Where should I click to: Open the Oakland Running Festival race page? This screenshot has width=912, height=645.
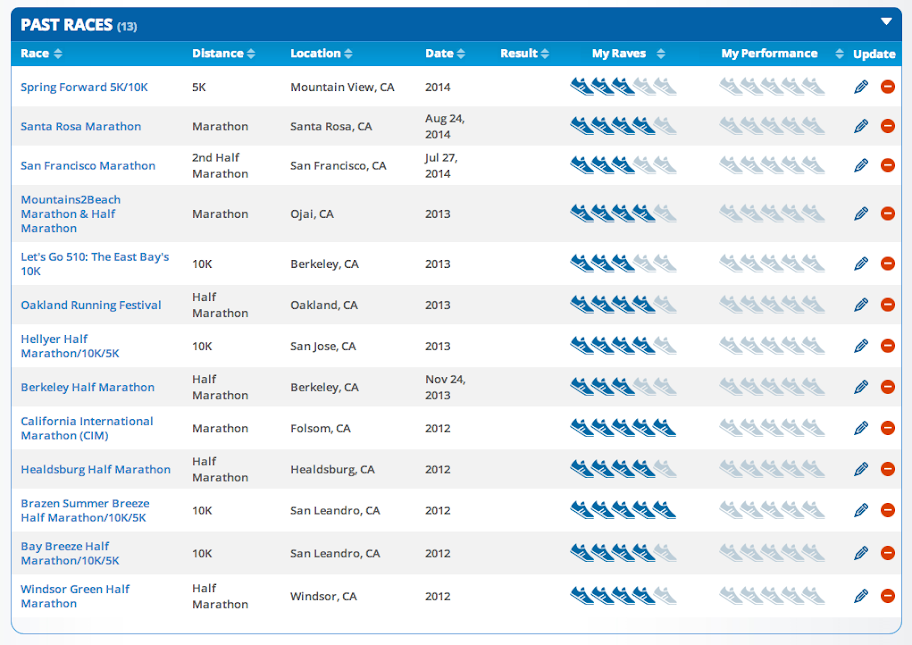pos(91,305)
